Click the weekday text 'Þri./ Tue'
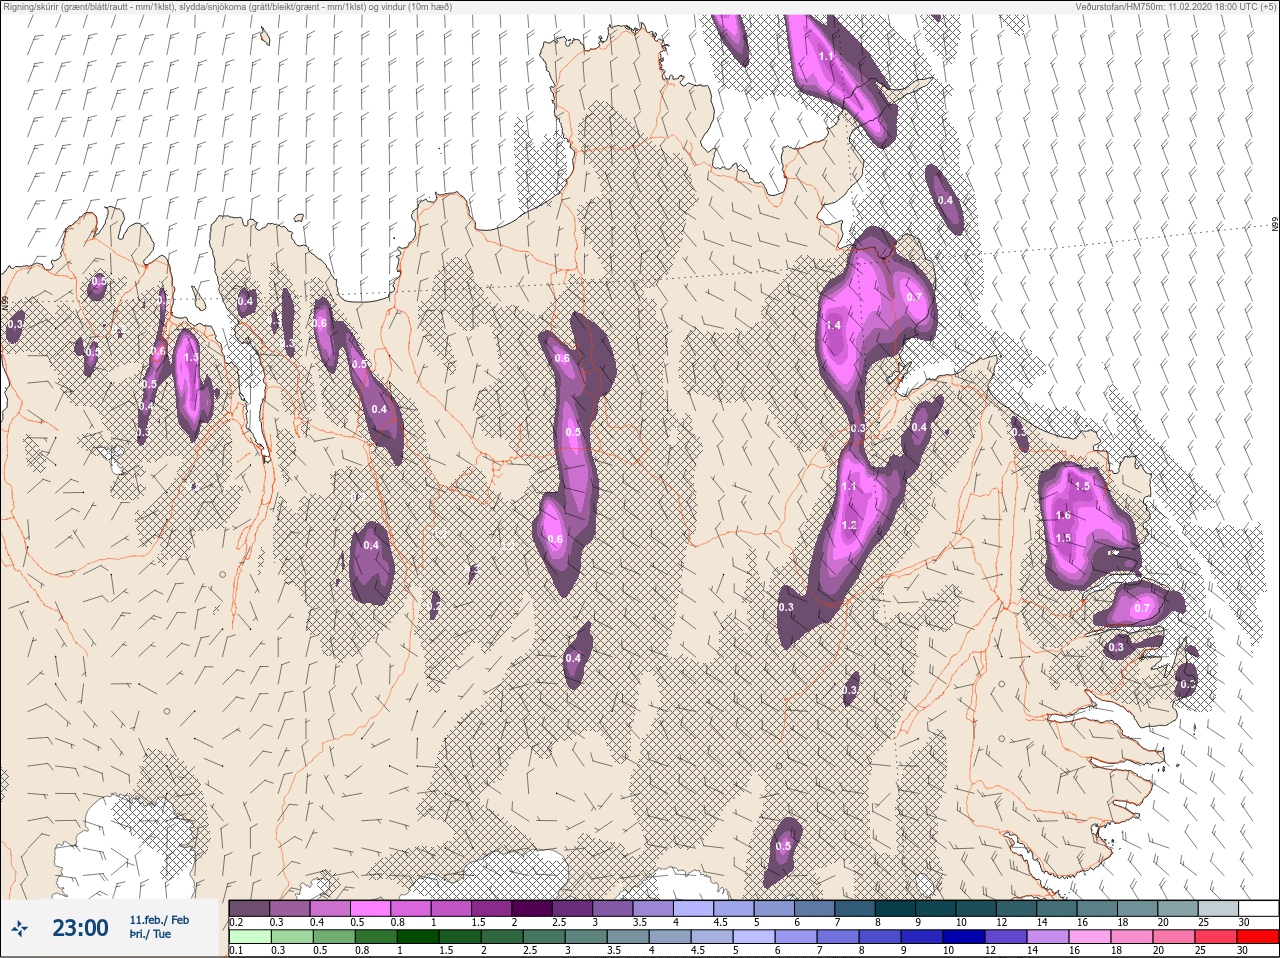Screen dimensions: 1280x958 [x=150, y=934]
